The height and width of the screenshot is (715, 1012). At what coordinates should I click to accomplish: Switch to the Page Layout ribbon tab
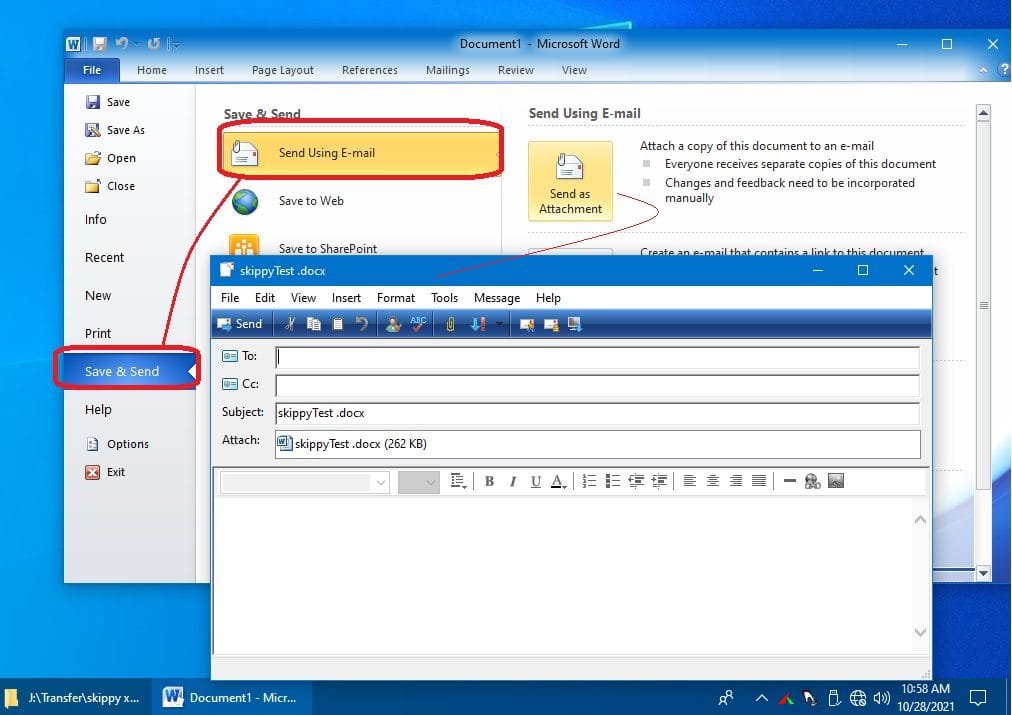(x=283, y=70)
